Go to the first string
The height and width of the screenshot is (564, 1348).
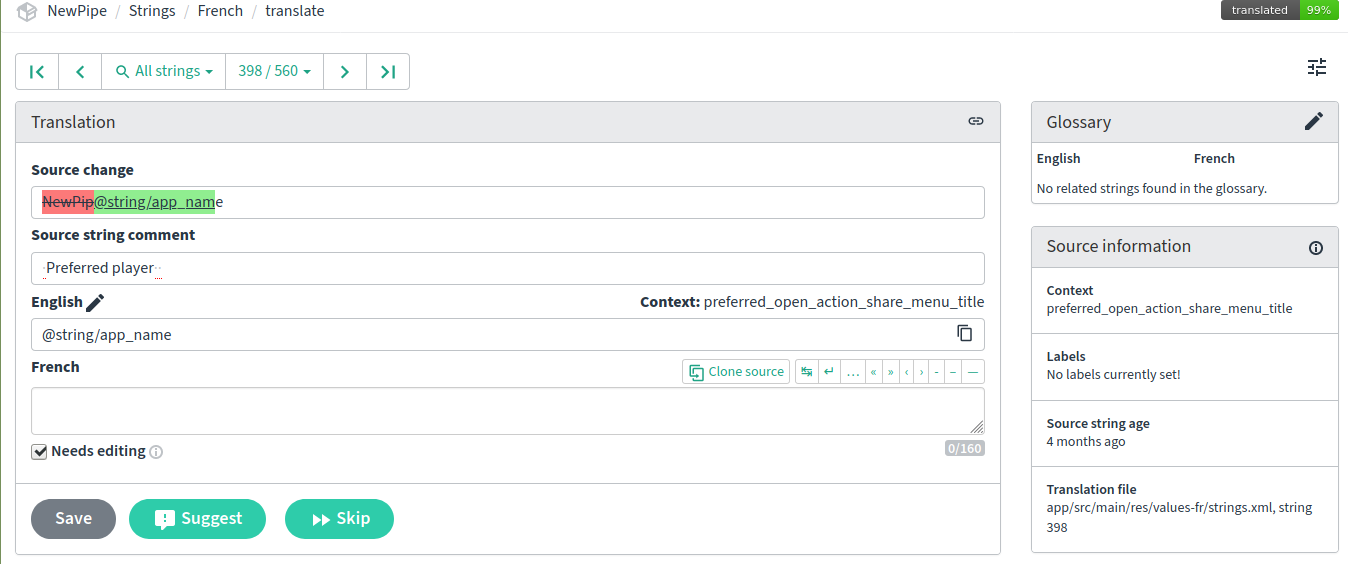tap(37, 72)
